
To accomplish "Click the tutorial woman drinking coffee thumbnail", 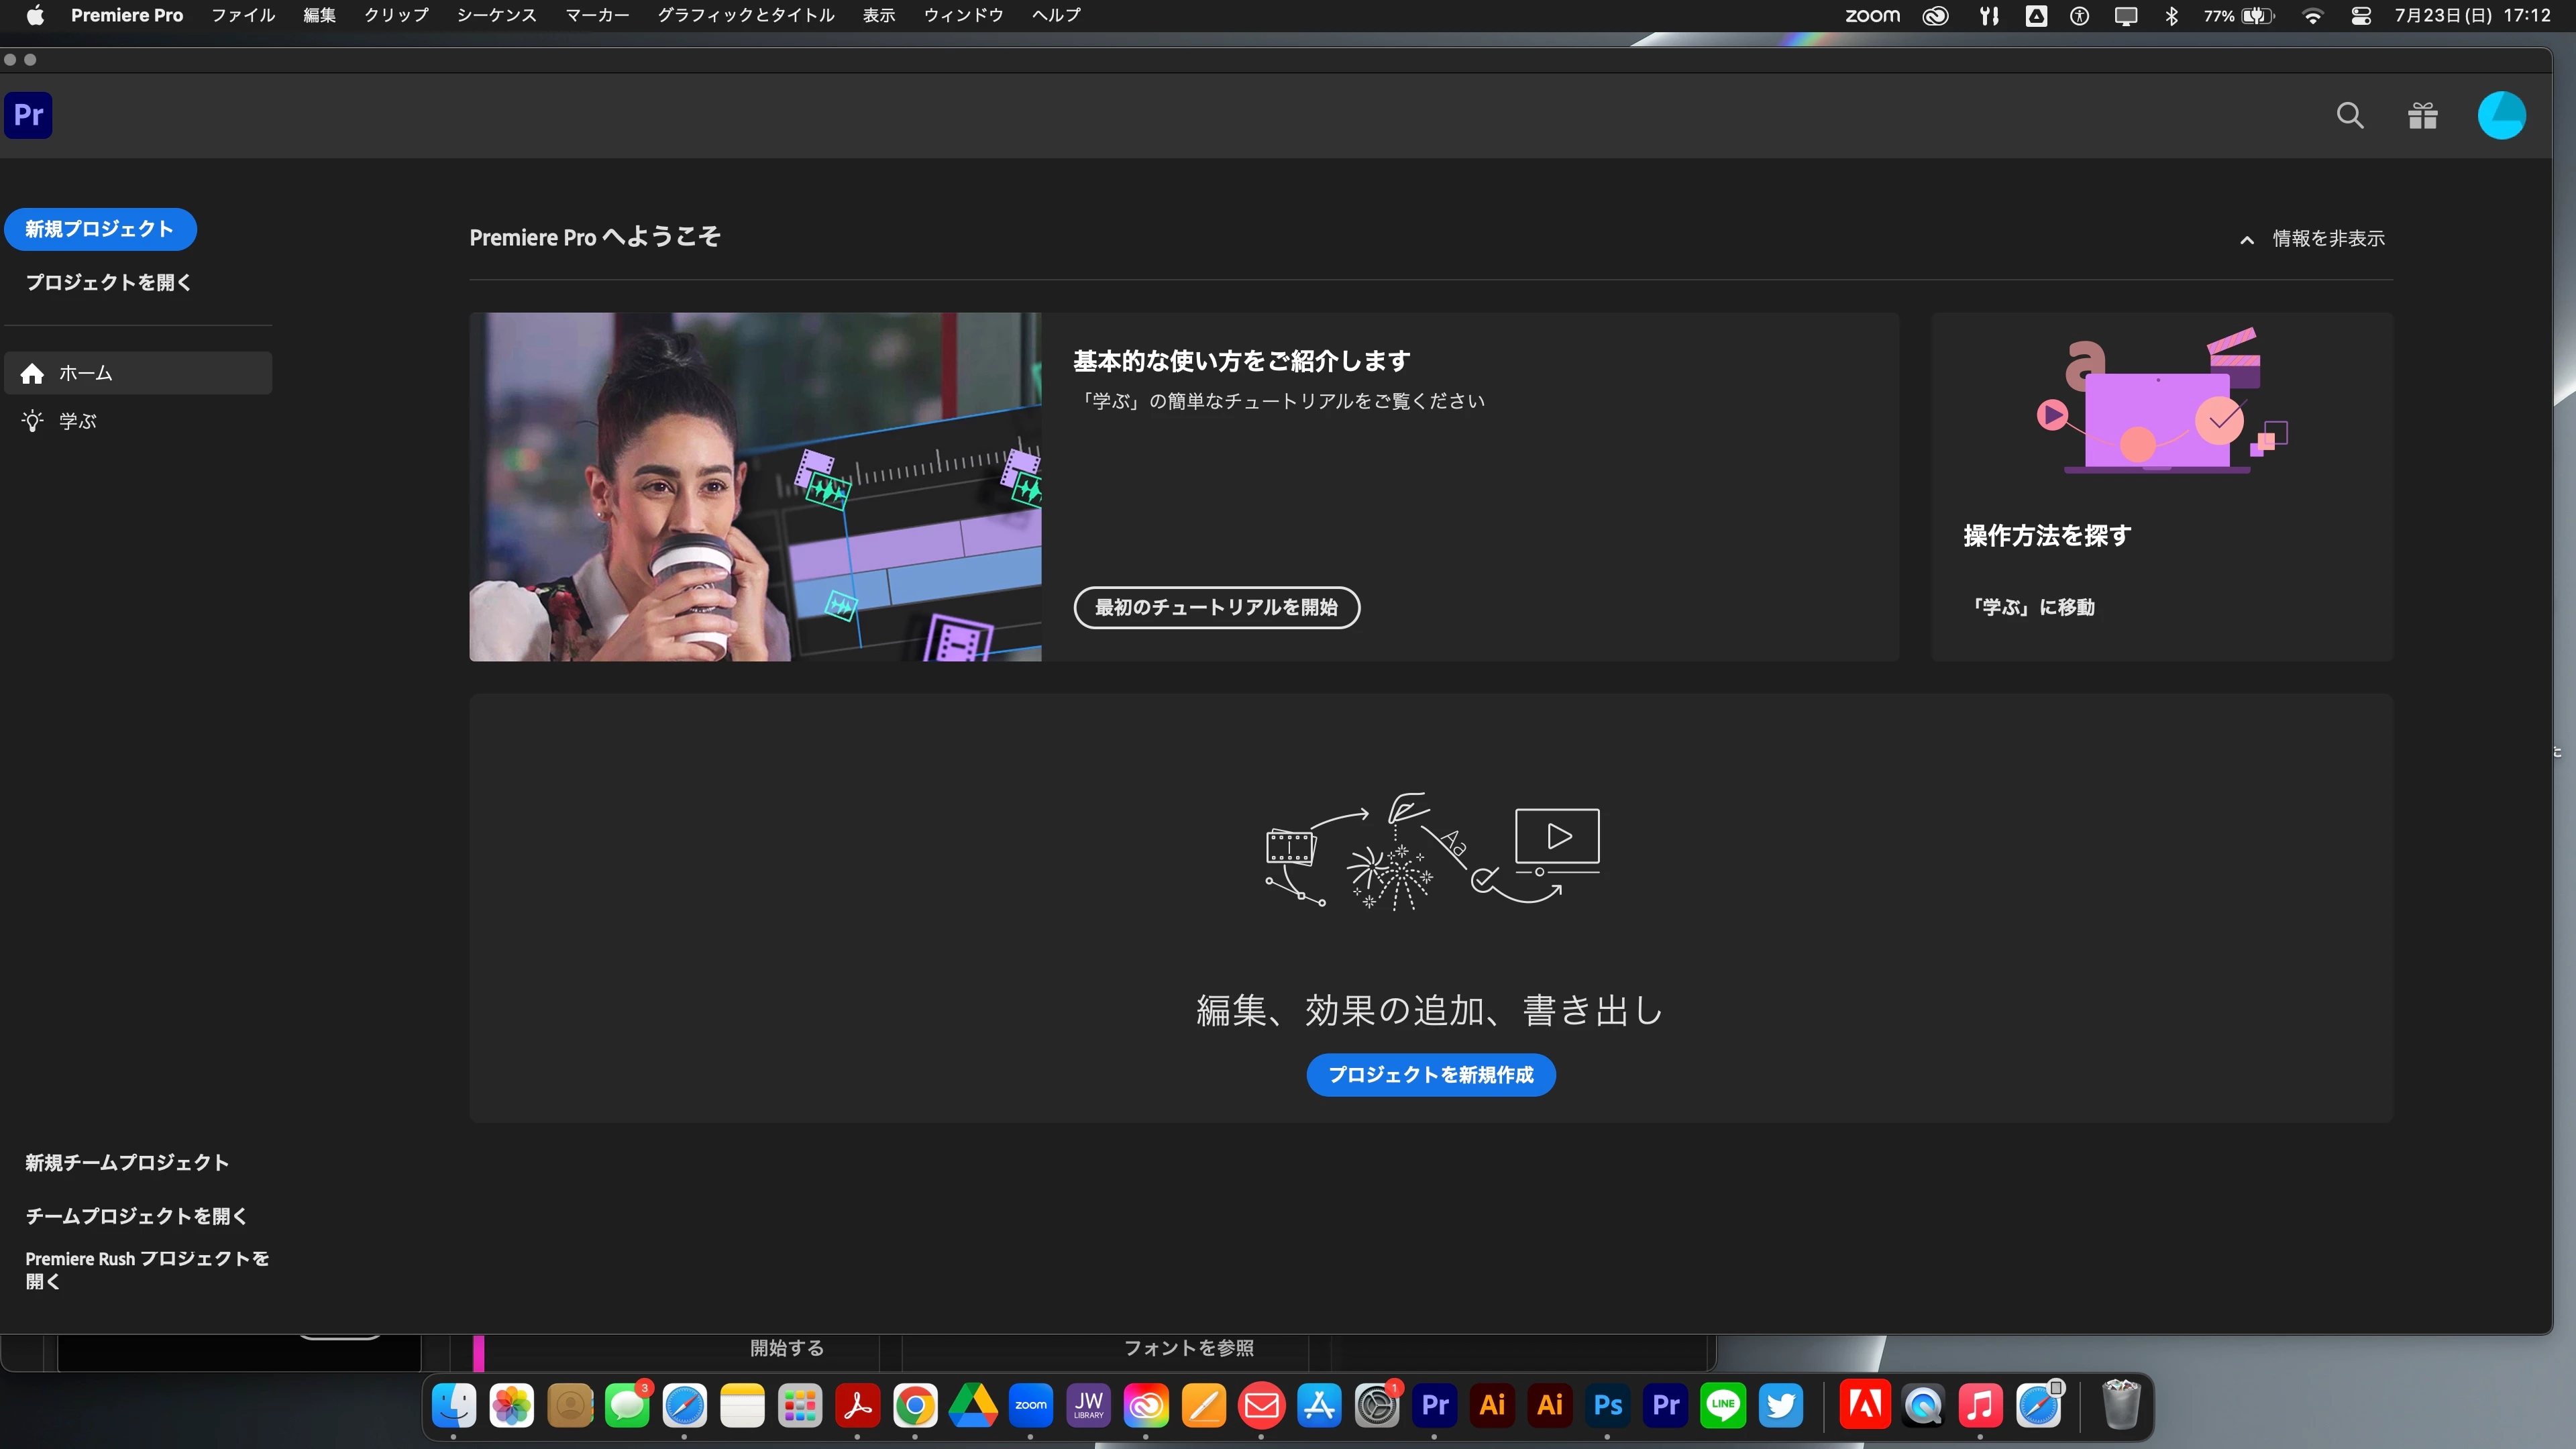I will tap(755, 487).
